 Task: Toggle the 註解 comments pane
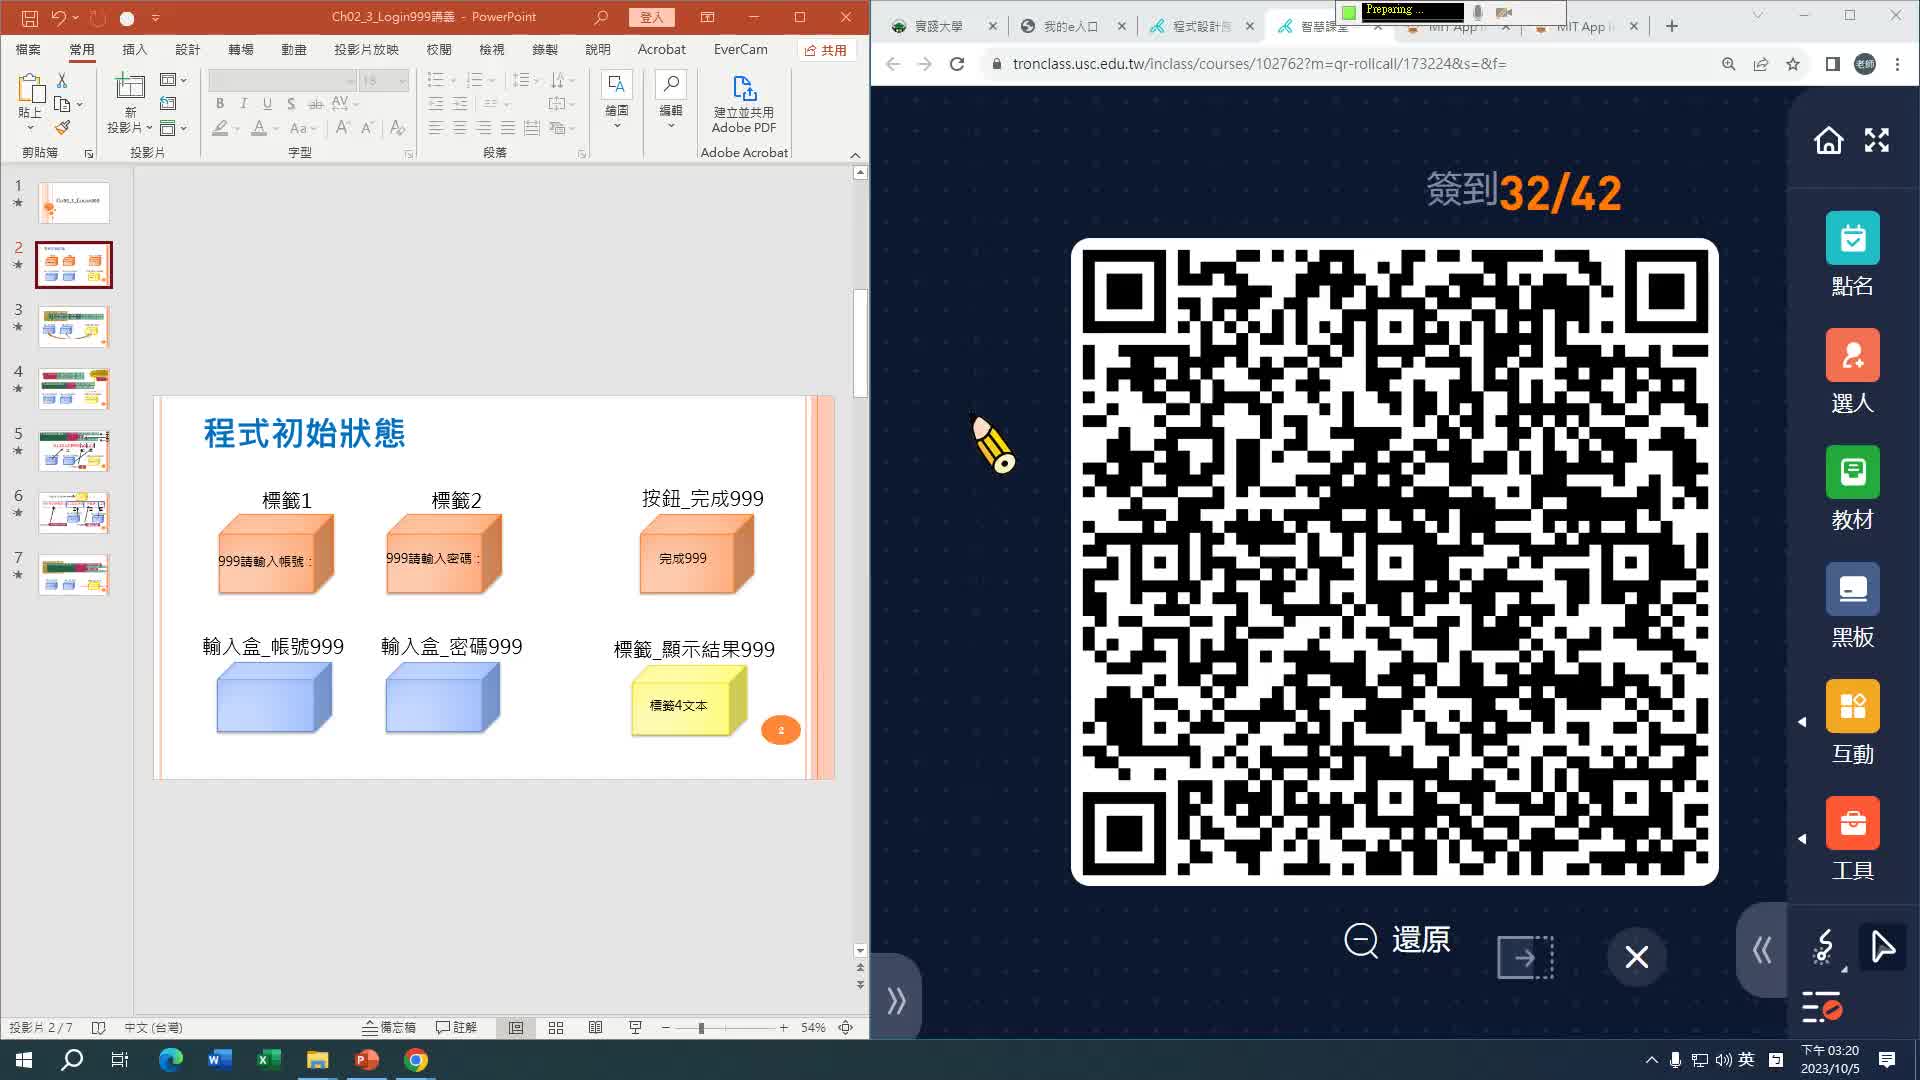coord(457,1027)
